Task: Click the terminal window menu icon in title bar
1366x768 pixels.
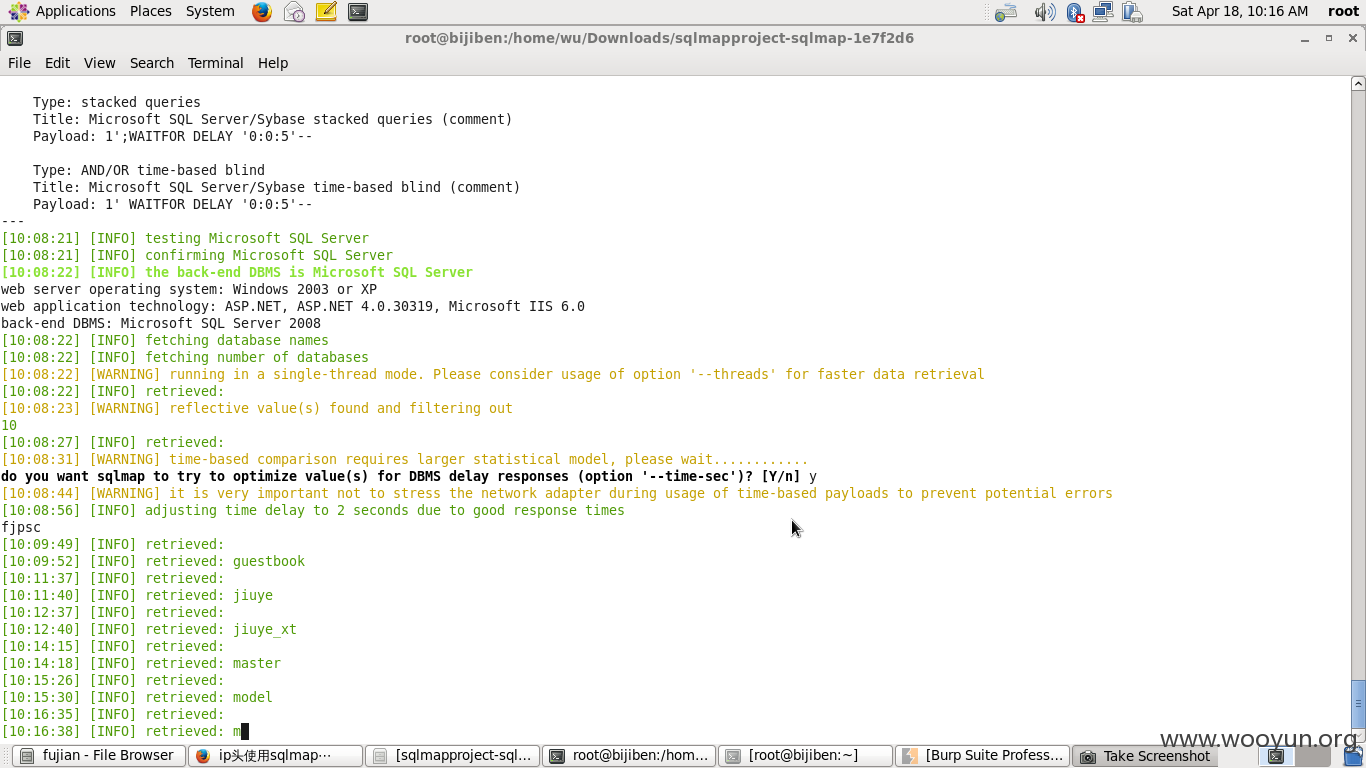Action: [14, 38]
